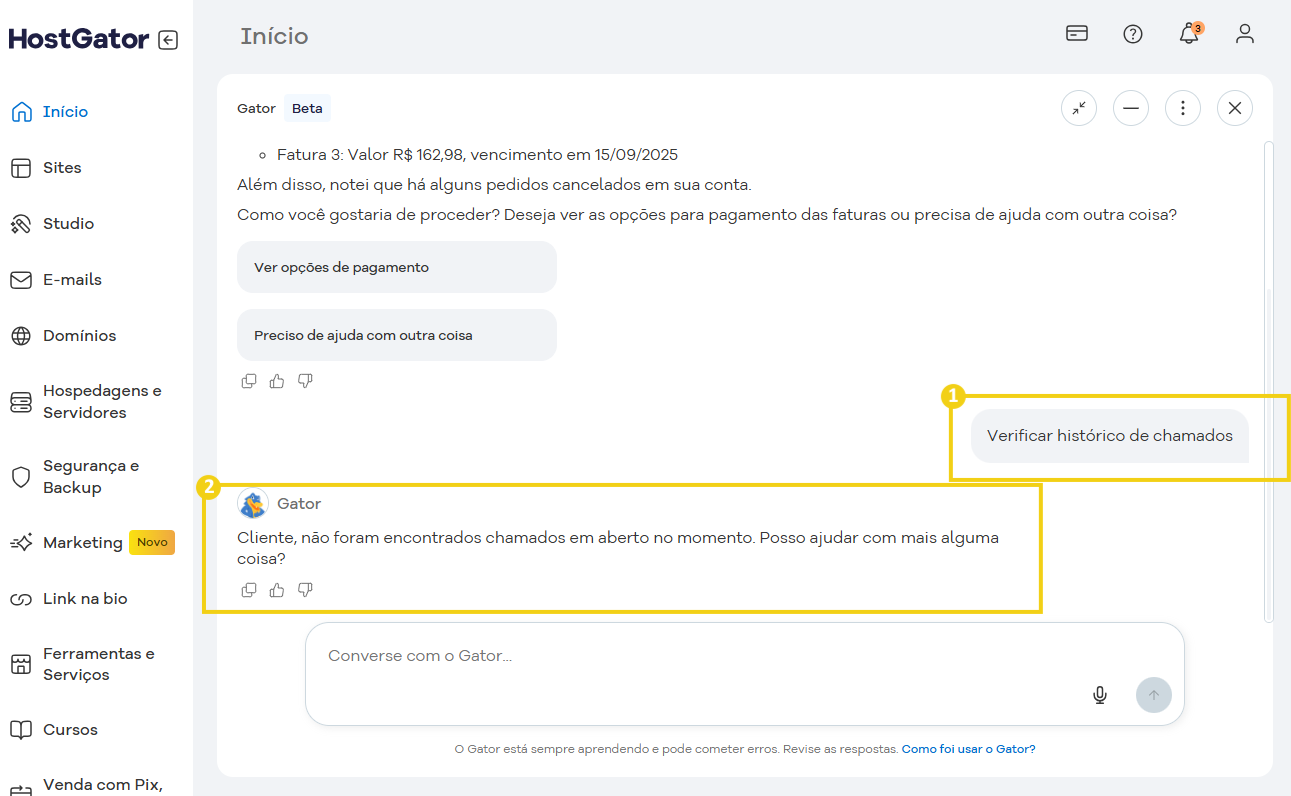Screen dimensions: 1291x796
Task: Open the user account profile icon
Action: [1244, 34]
